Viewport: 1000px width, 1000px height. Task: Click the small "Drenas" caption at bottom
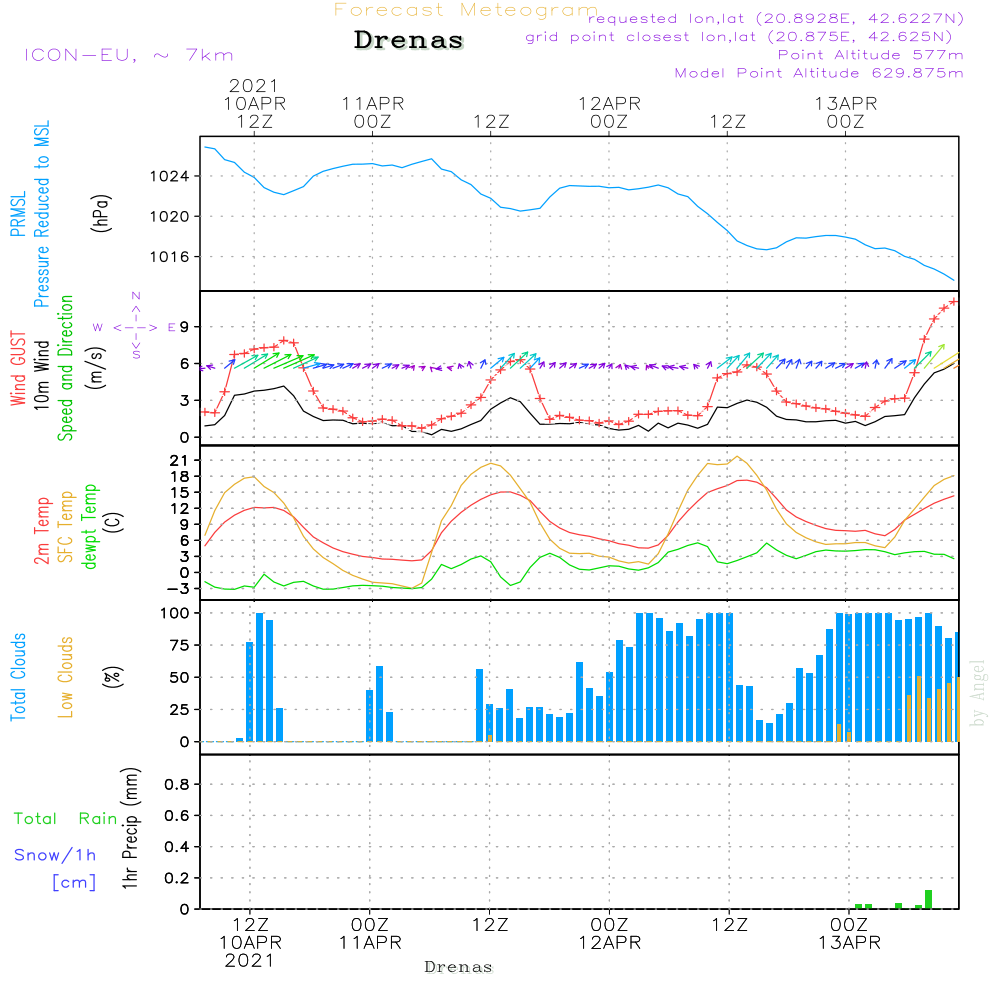(459, 967)
